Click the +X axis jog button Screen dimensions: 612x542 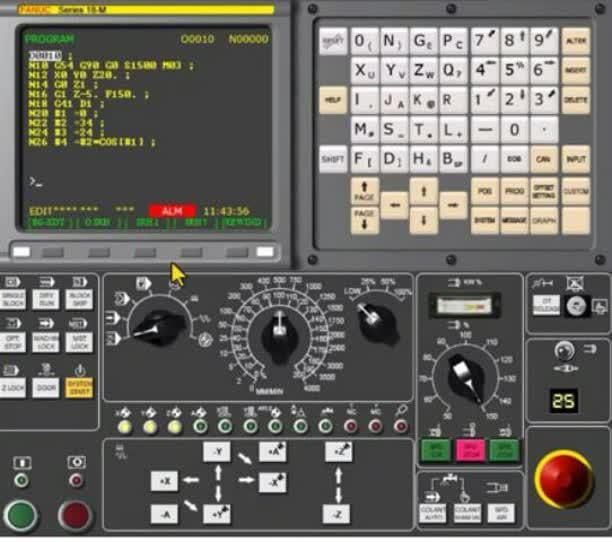[x=164, y=481]
